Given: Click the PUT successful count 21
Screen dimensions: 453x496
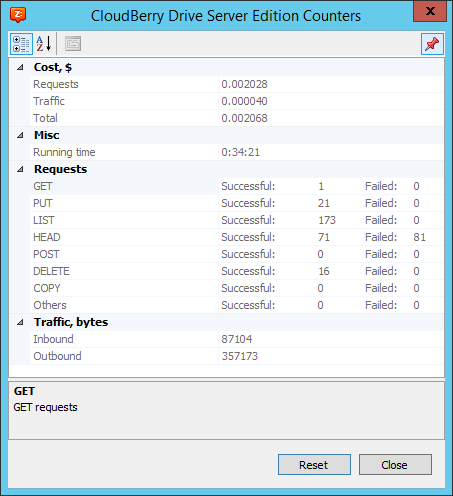Looking at the screenshot, I should tap(324, 203).
